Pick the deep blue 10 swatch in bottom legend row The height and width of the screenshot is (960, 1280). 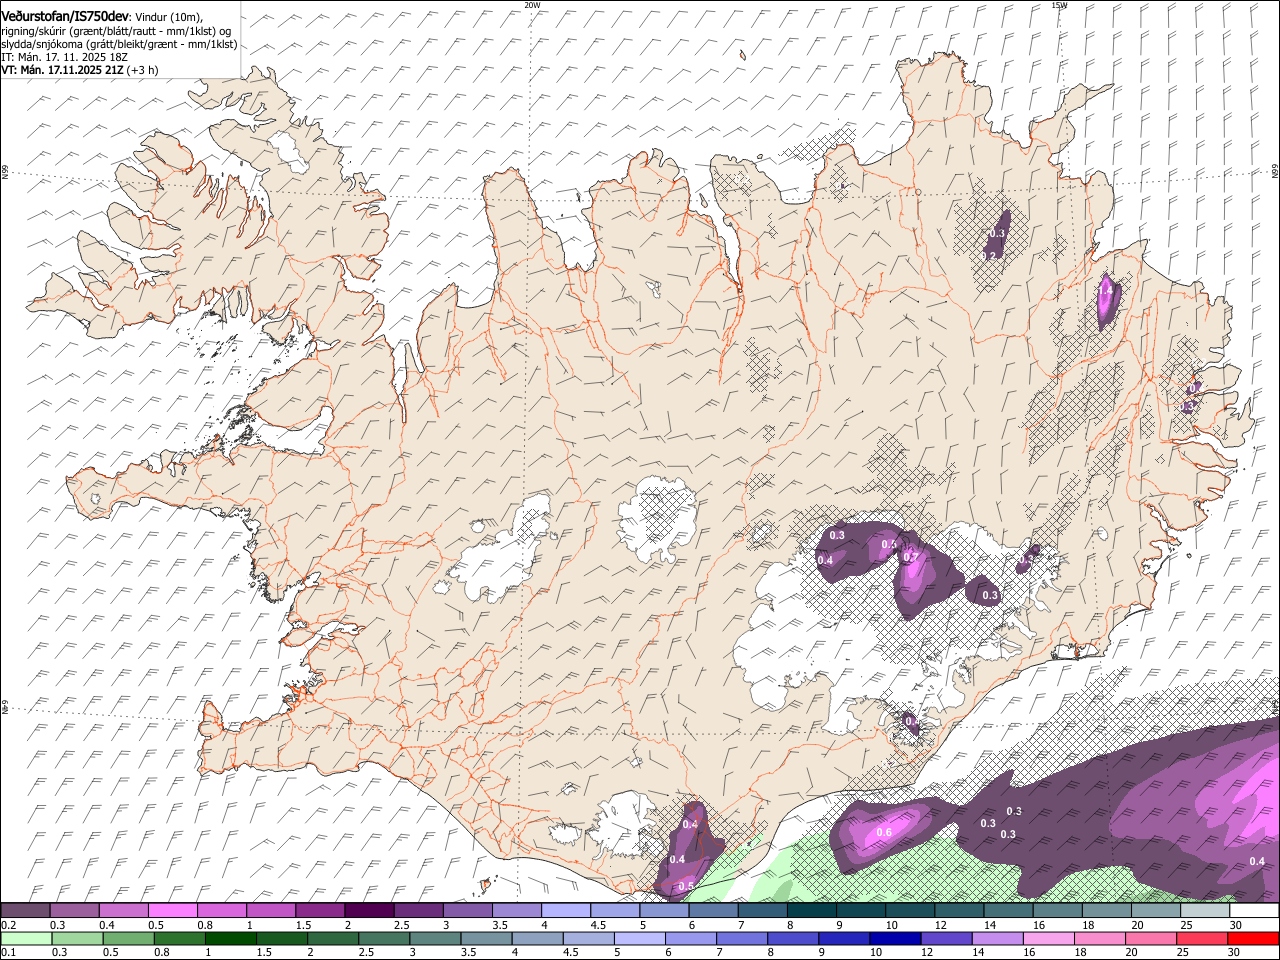pyautogui.click(x=894, y=939)
